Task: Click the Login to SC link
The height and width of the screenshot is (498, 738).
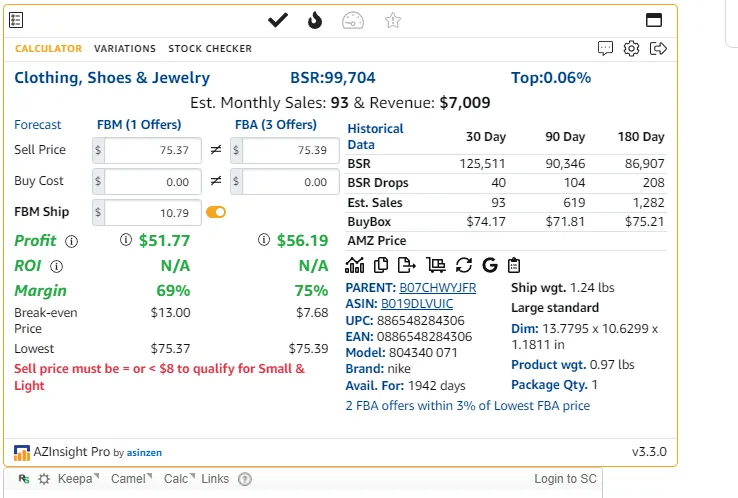Action: [565, 479]
